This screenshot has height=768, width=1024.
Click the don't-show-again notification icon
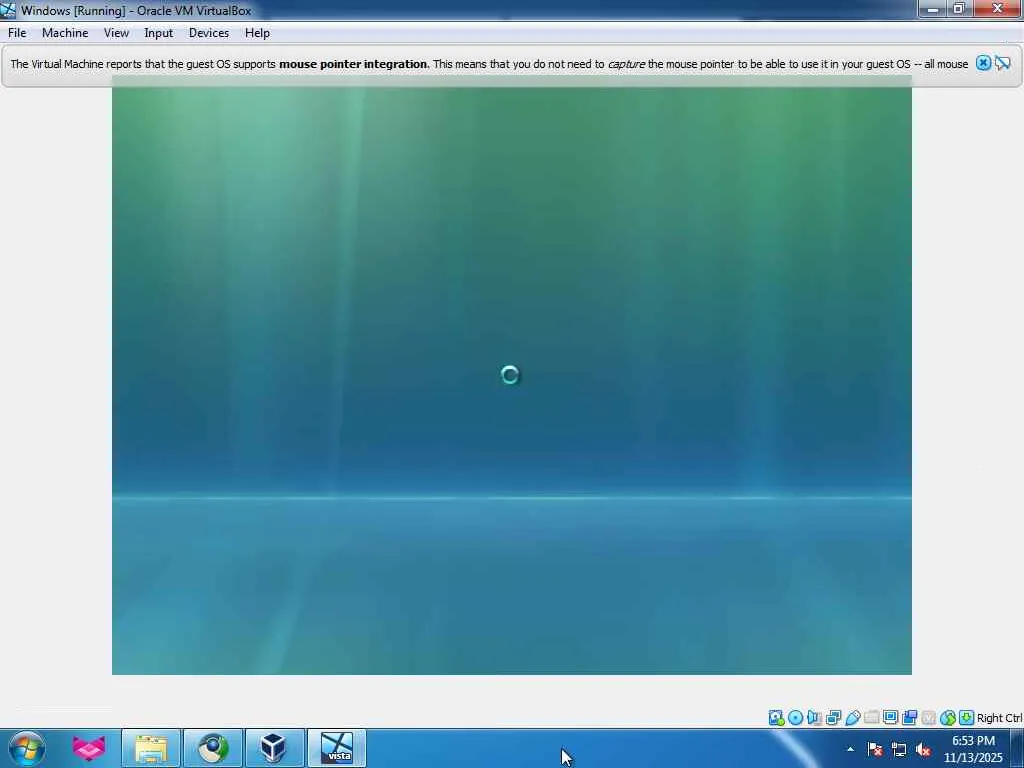click(x=1003, y=63)
